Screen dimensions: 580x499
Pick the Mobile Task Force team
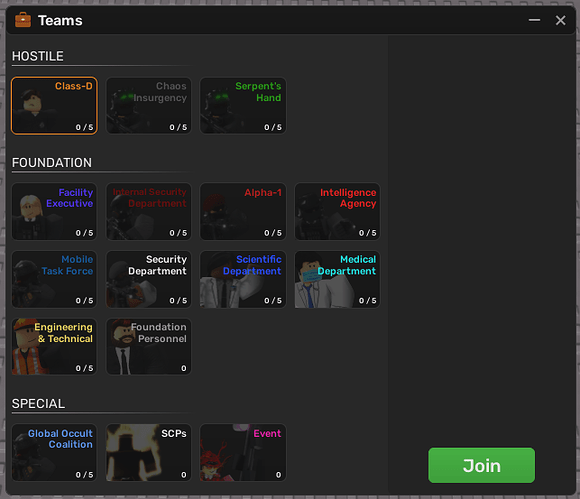tap(54, 279)
